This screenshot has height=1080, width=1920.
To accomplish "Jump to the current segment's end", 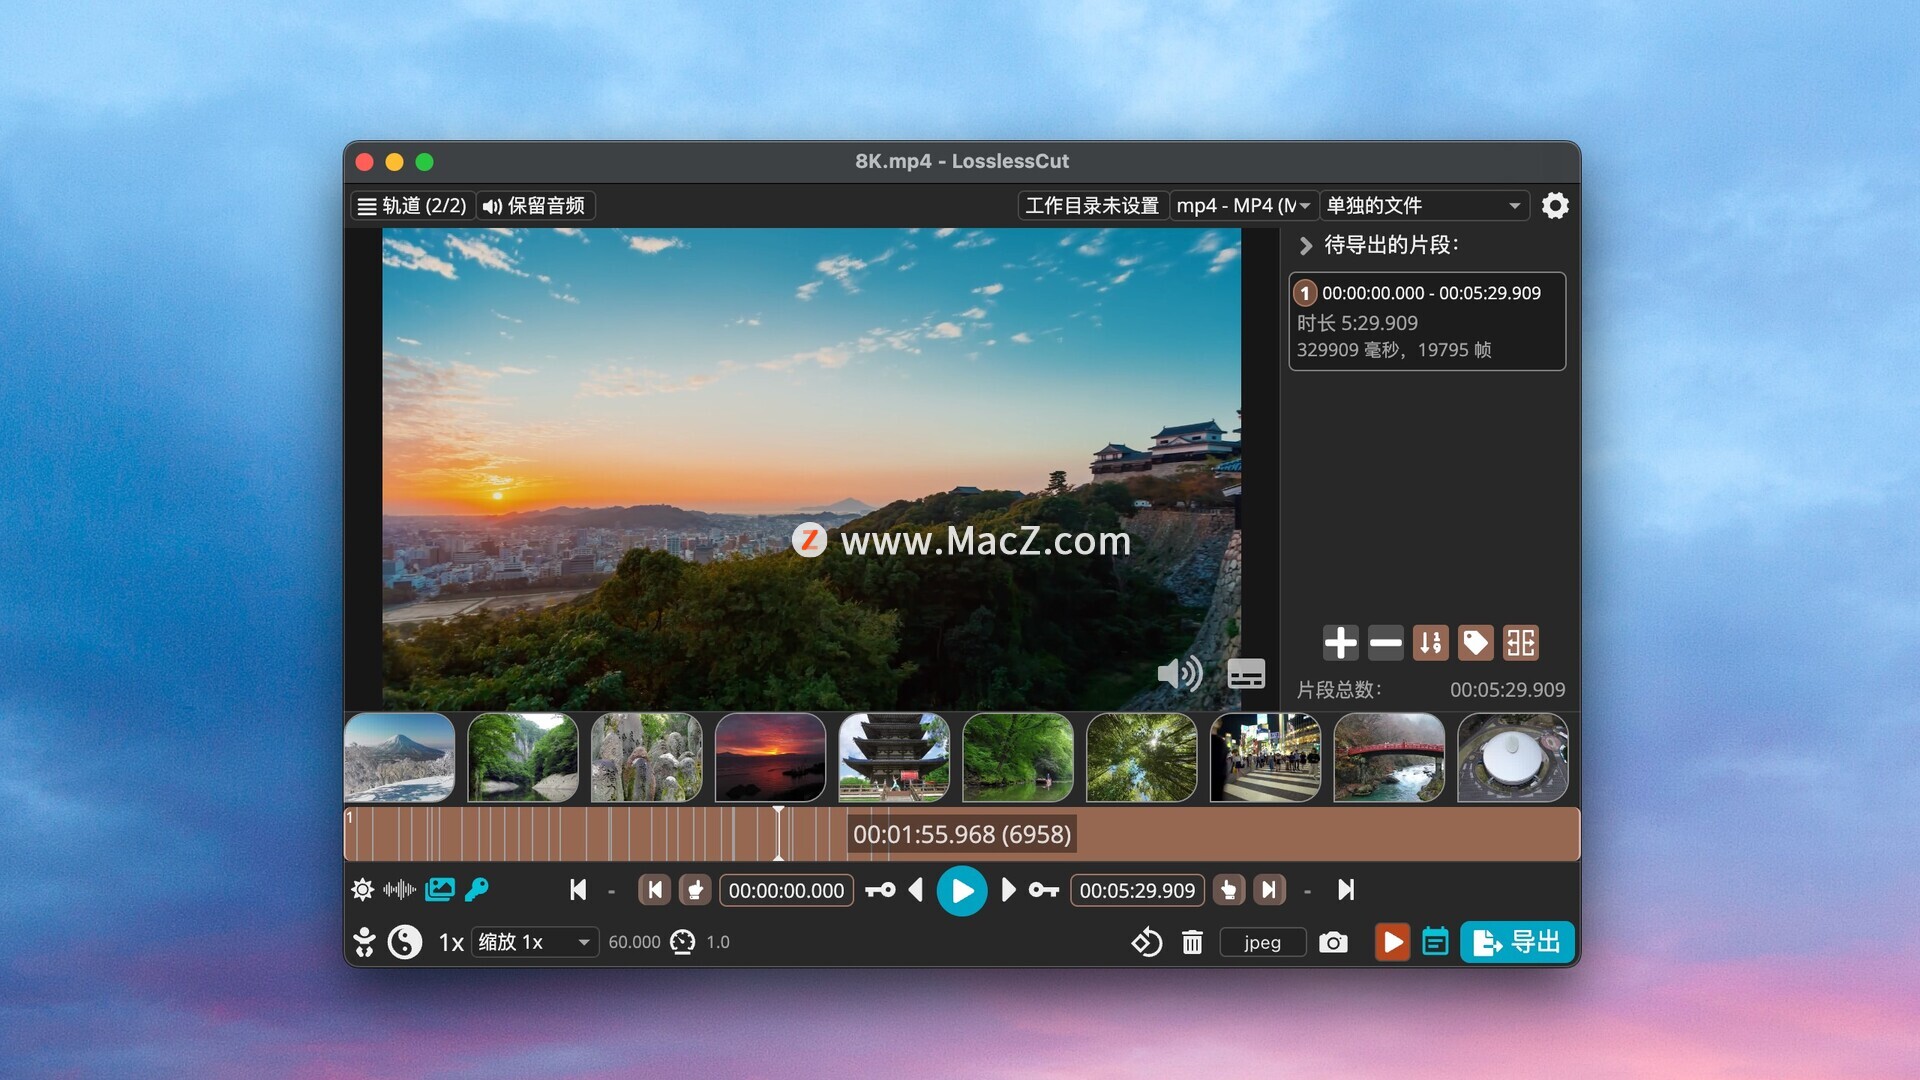I will click(x=1269, y=890).
